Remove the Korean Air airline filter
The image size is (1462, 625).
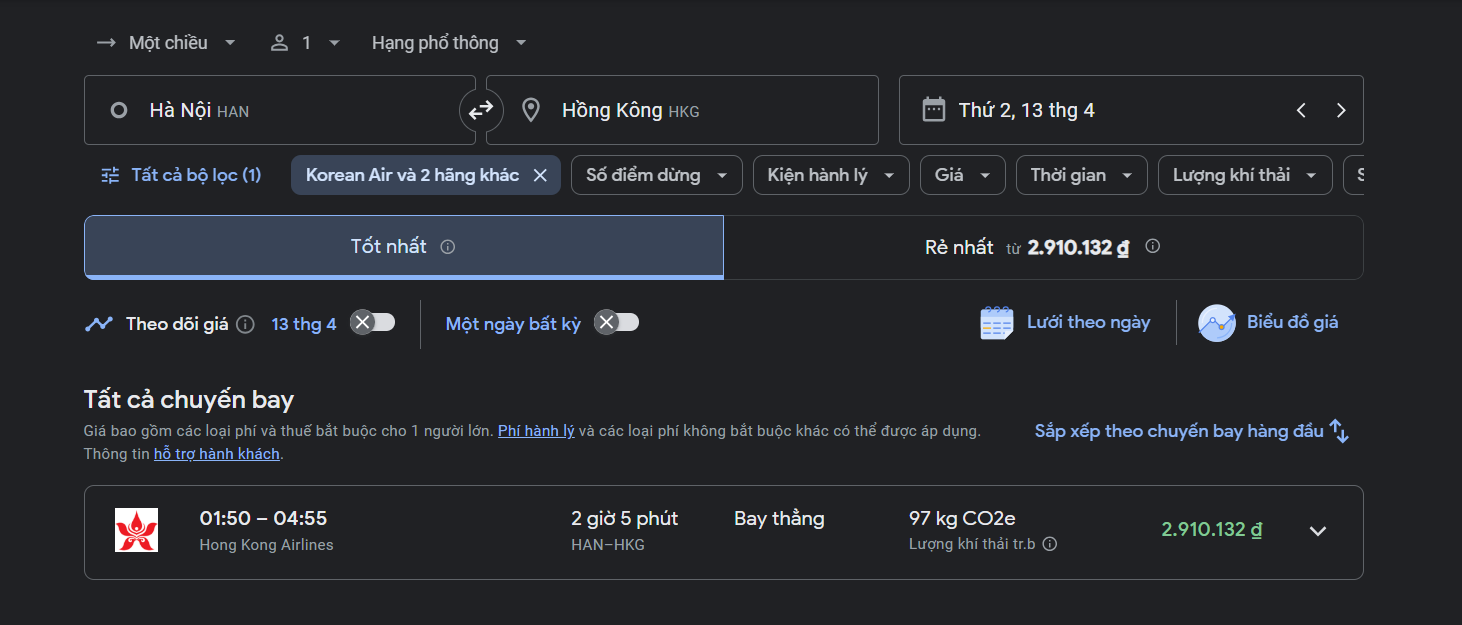pyautogui.click(x=540, y=175)
